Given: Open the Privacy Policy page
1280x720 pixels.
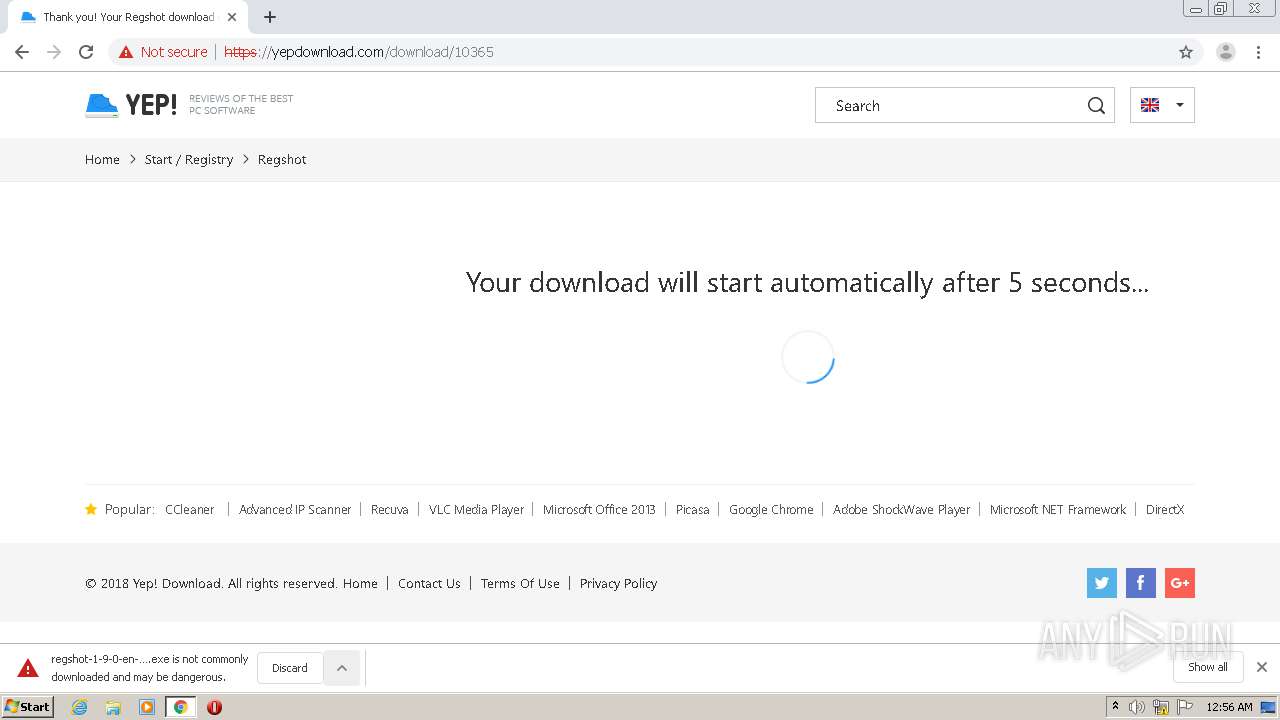Looking at the screenshot, I should pos(618,584).
